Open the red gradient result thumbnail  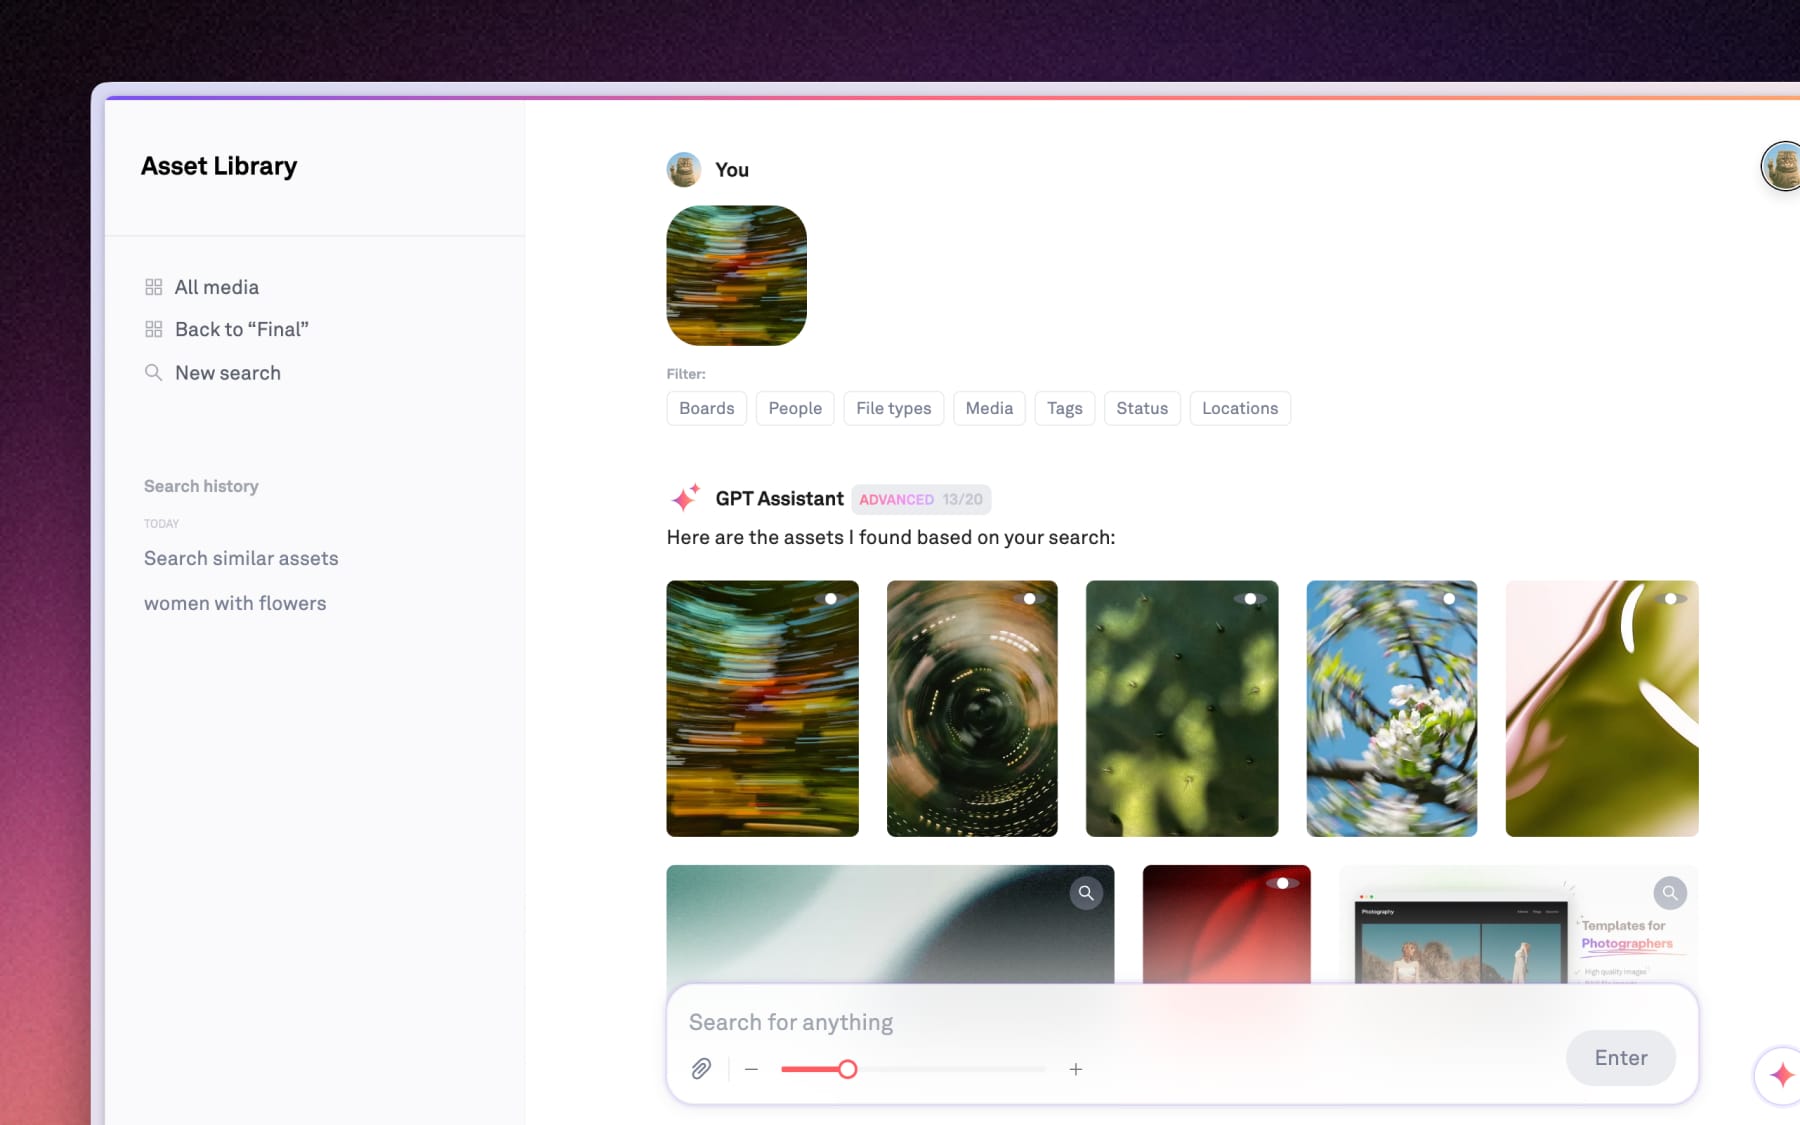pyautogui.click(x=1227, y=924)
